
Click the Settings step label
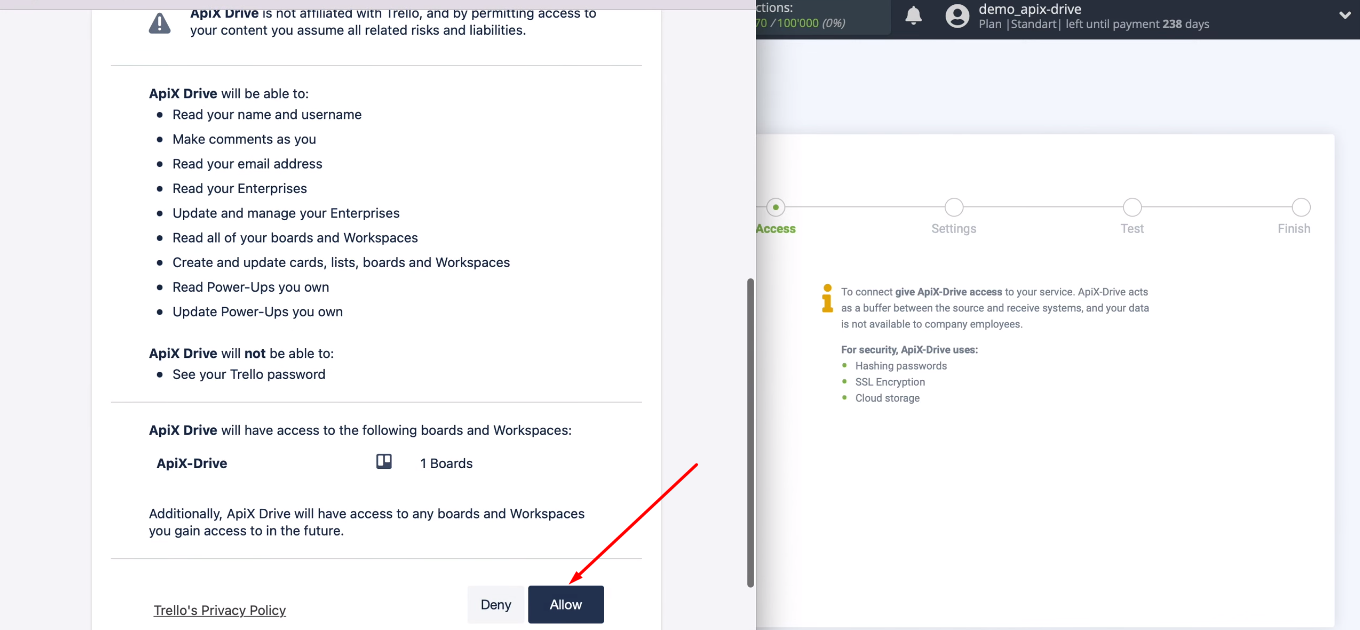tap(954, 229)
